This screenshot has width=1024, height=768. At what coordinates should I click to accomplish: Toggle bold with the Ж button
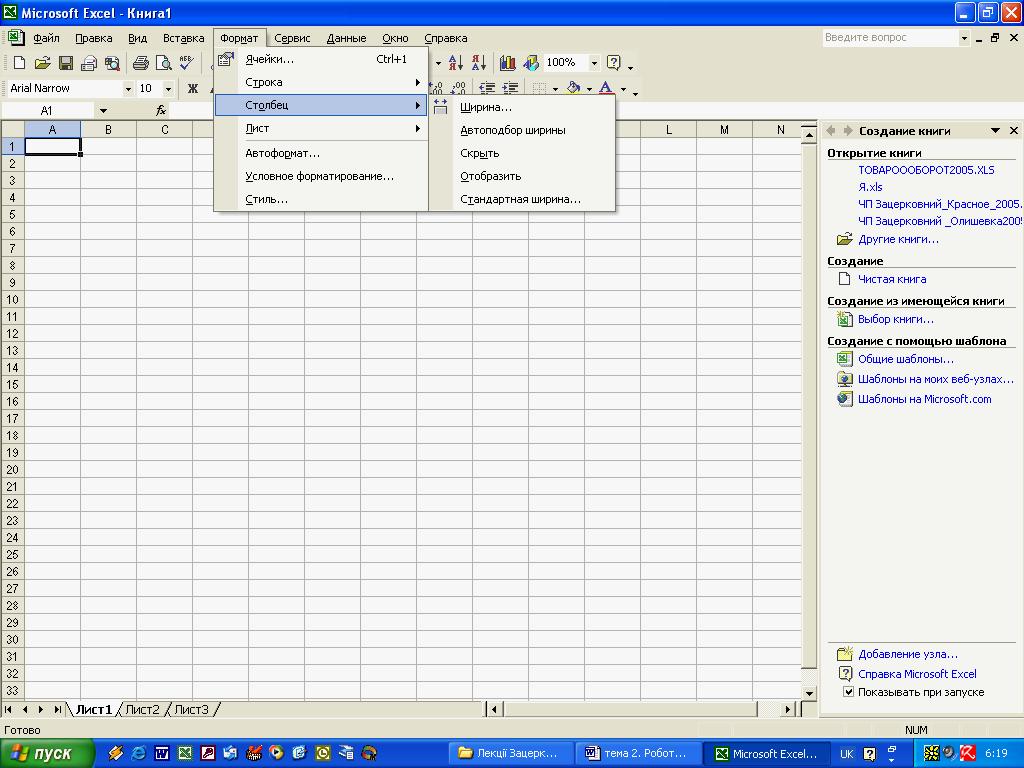click(193, 88)
